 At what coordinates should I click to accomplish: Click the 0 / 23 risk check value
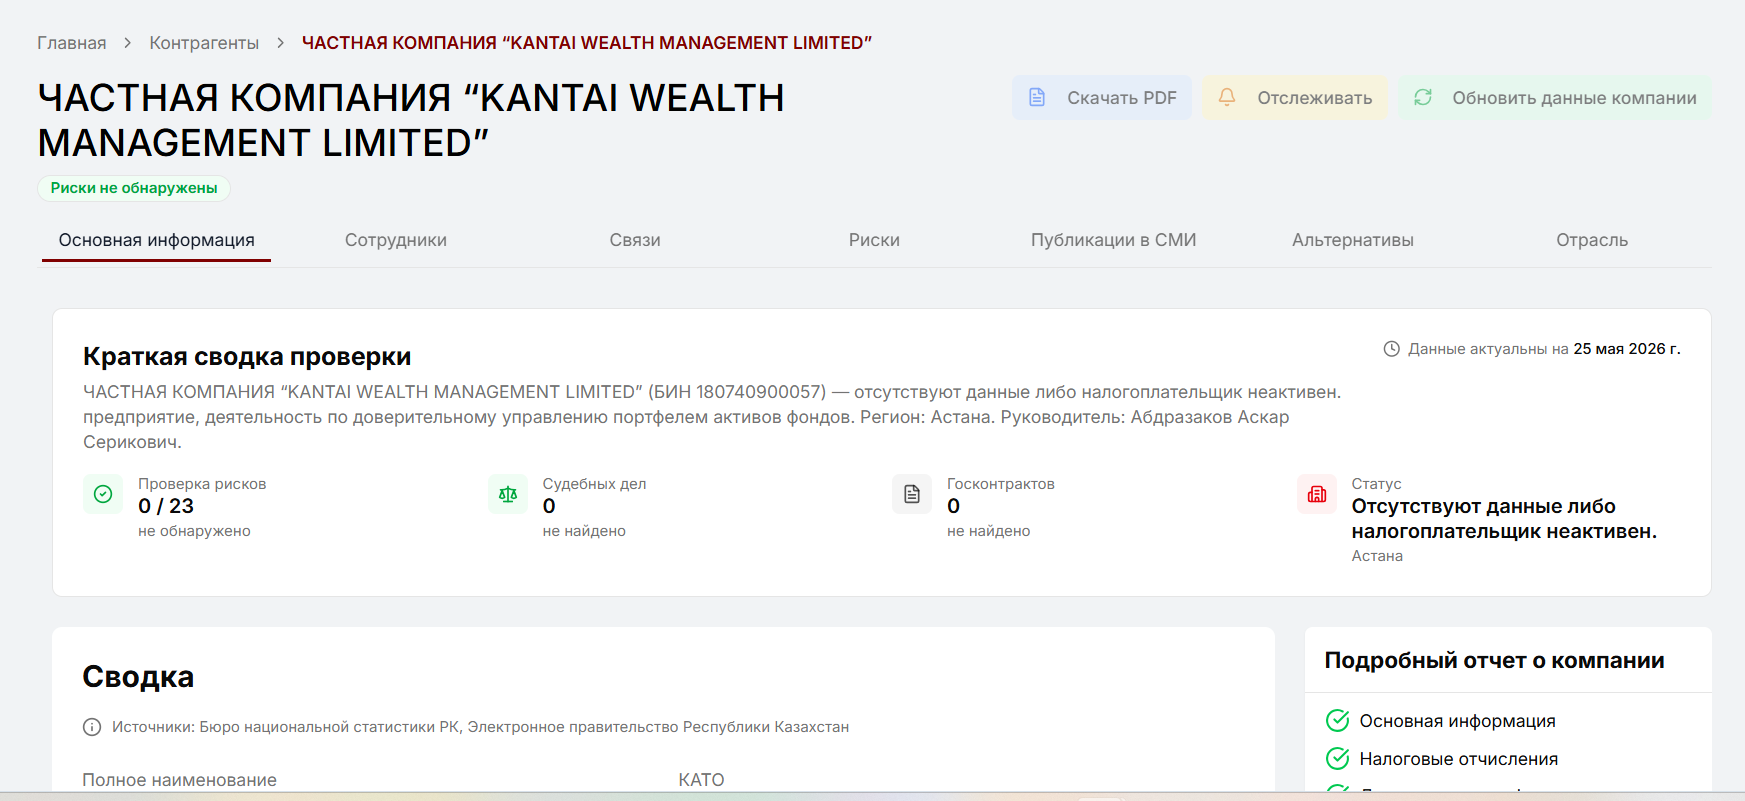click(166, 506)
